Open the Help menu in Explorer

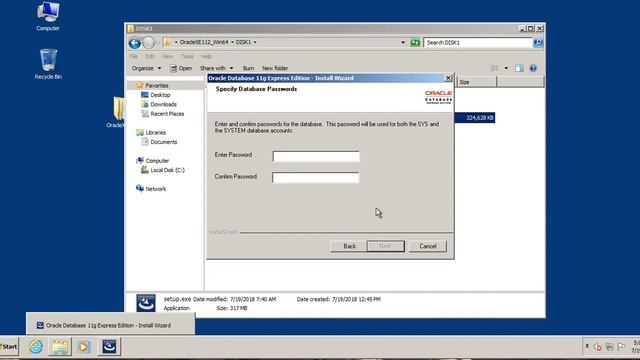tap(206, 56)
